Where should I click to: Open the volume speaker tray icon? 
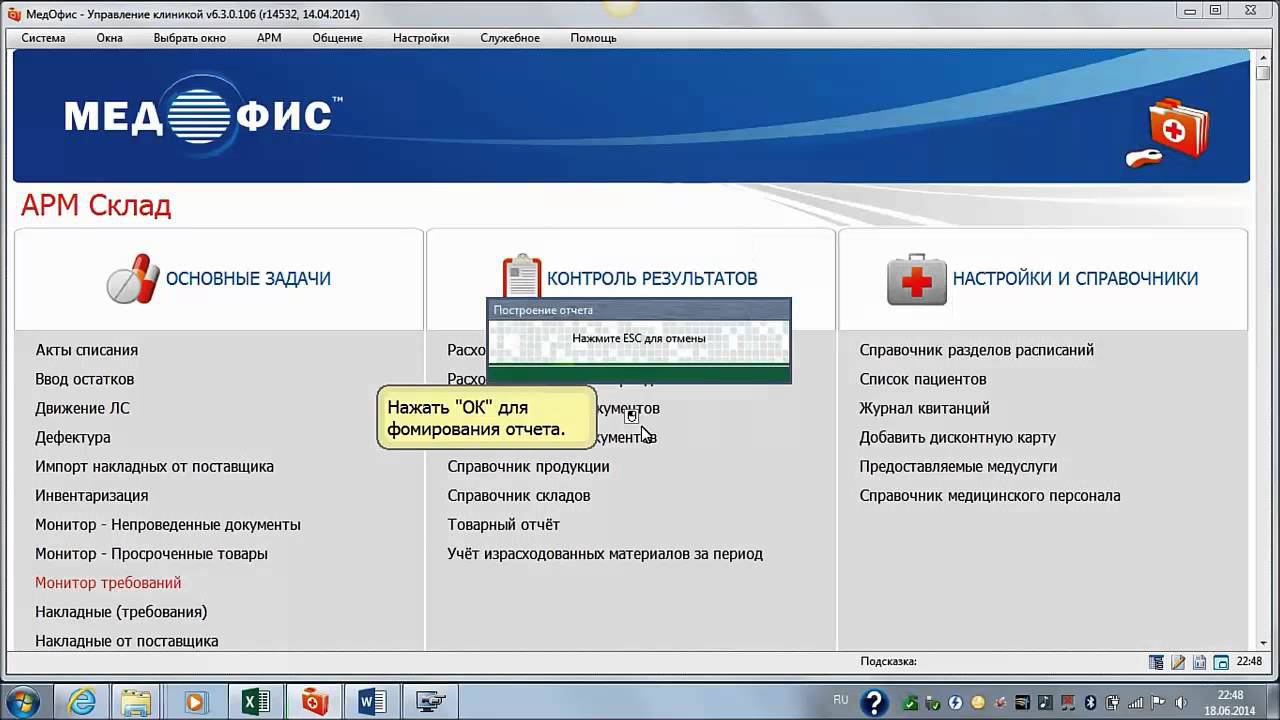pos(1180,702)
